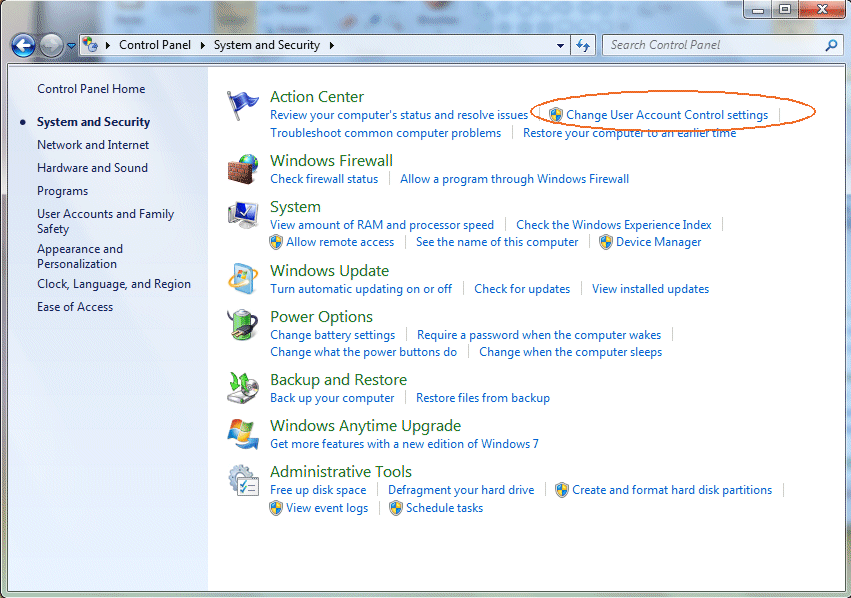Viewport: 851px width, 598px height.
Task: Open the Administrative Tools icon
Action: point(243,480)
